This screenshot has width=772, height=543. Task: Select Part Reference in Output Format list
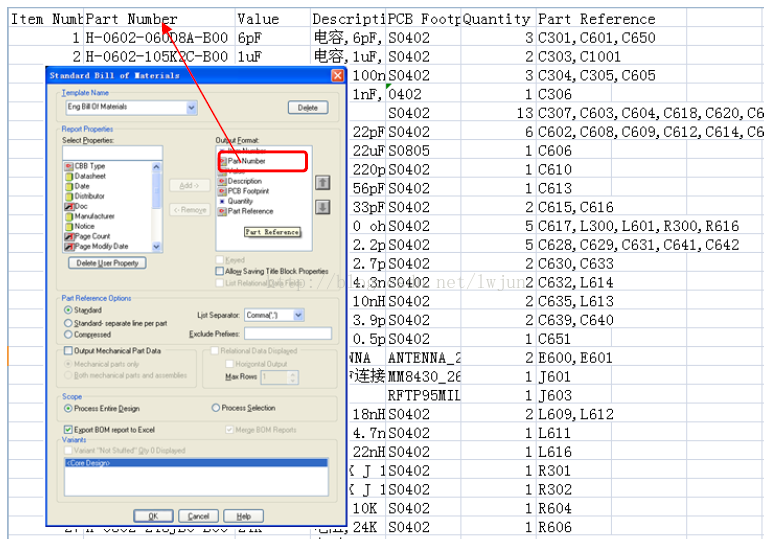tap(250, 212)
